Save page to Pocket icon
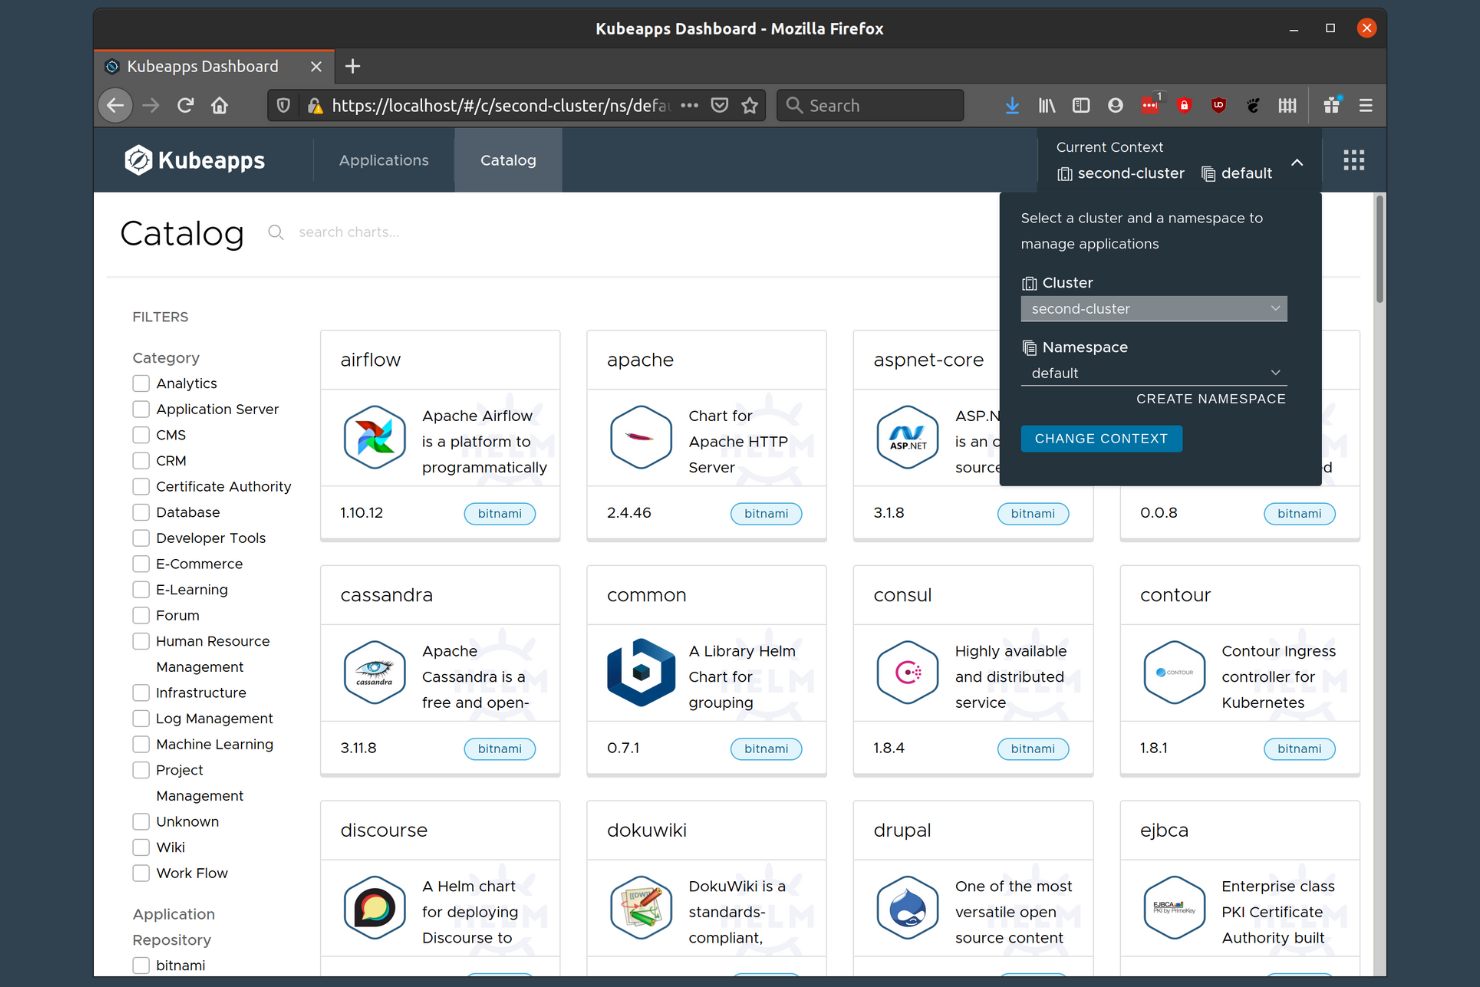The image size is (1480, 987). click(x=720, y=105)
